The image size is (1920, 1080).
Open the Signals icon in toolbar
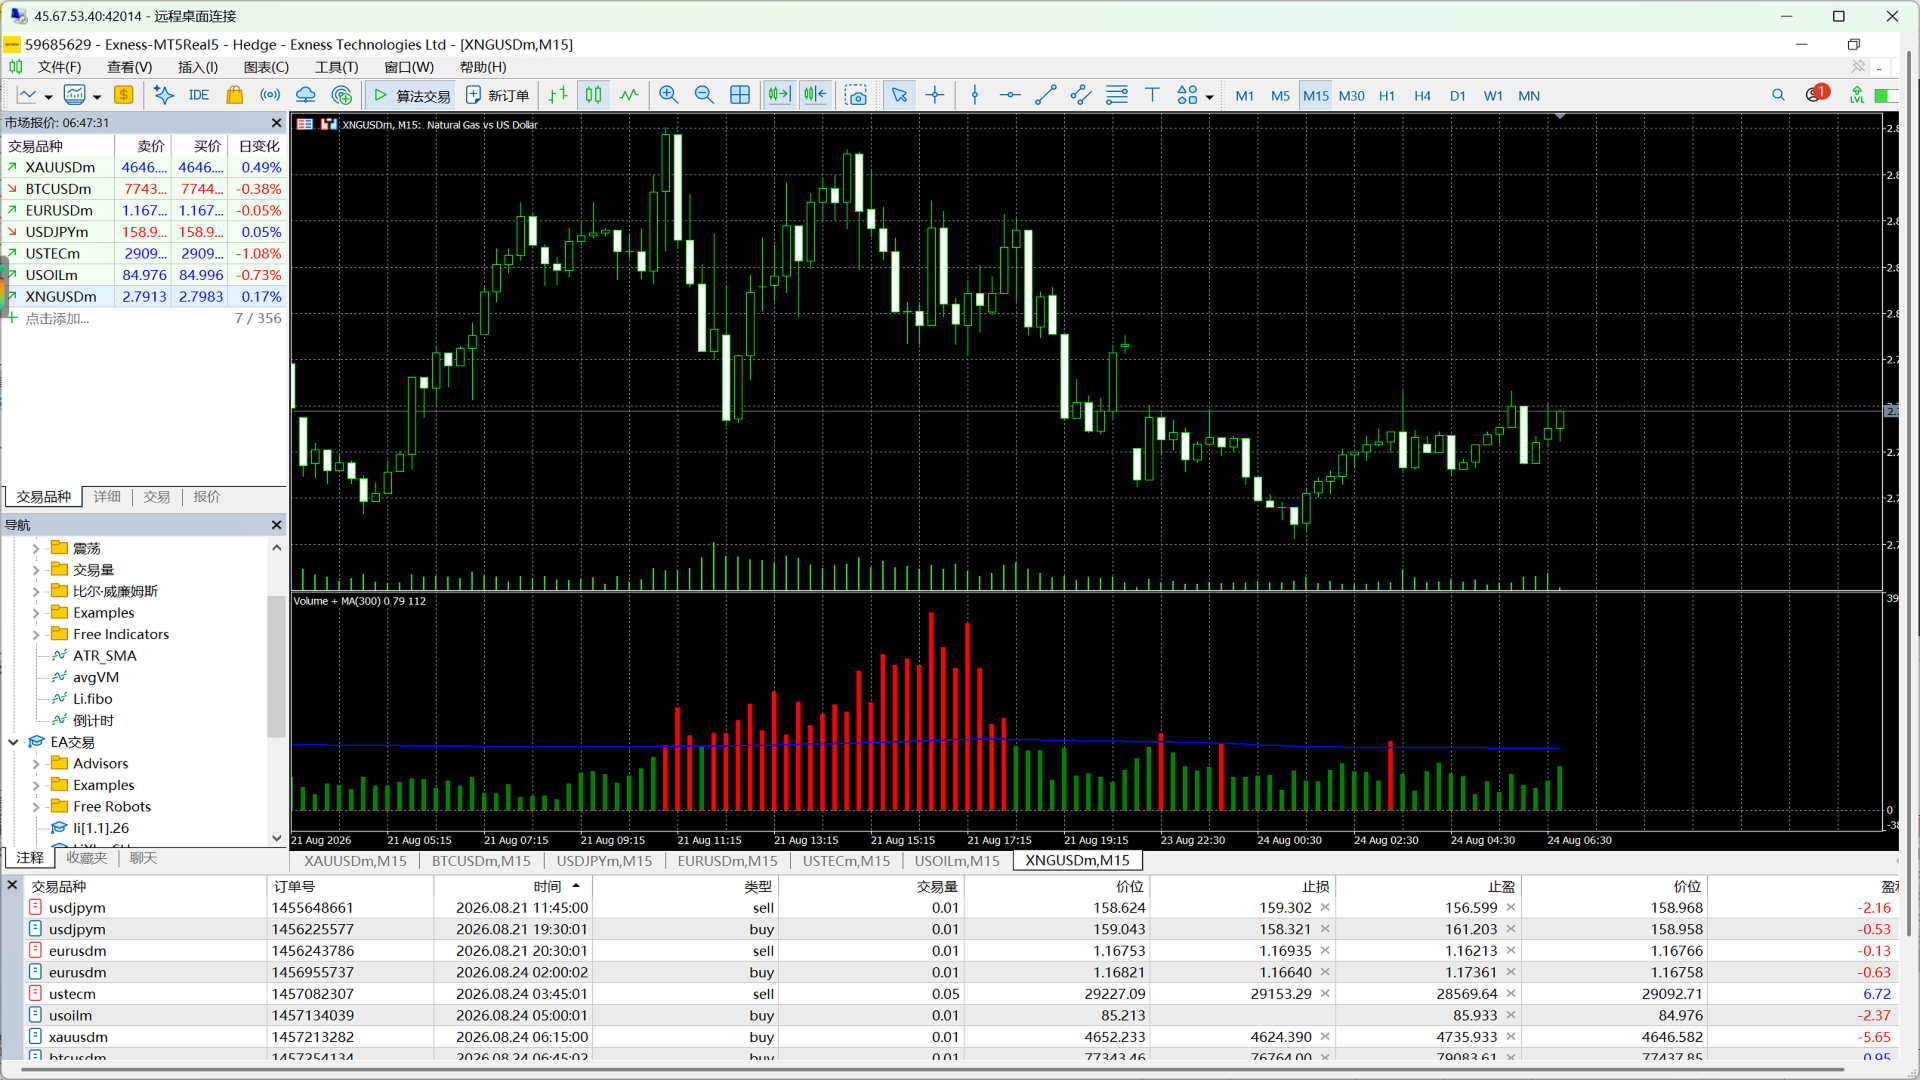click(270, 96)
